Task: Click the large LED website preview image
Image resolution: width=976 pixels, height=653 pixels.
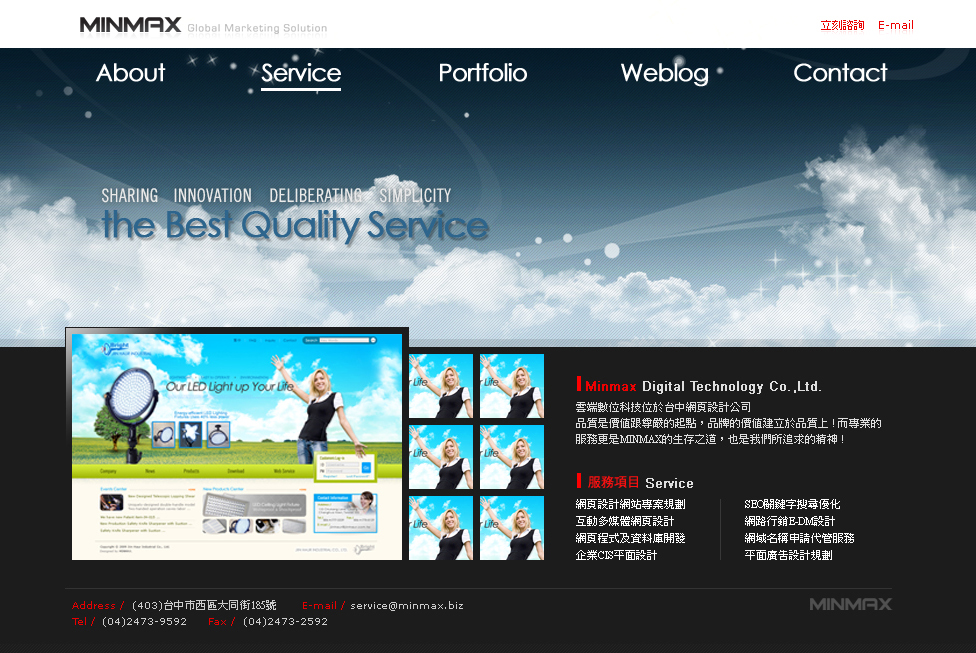Action: [x=237, y=446]
